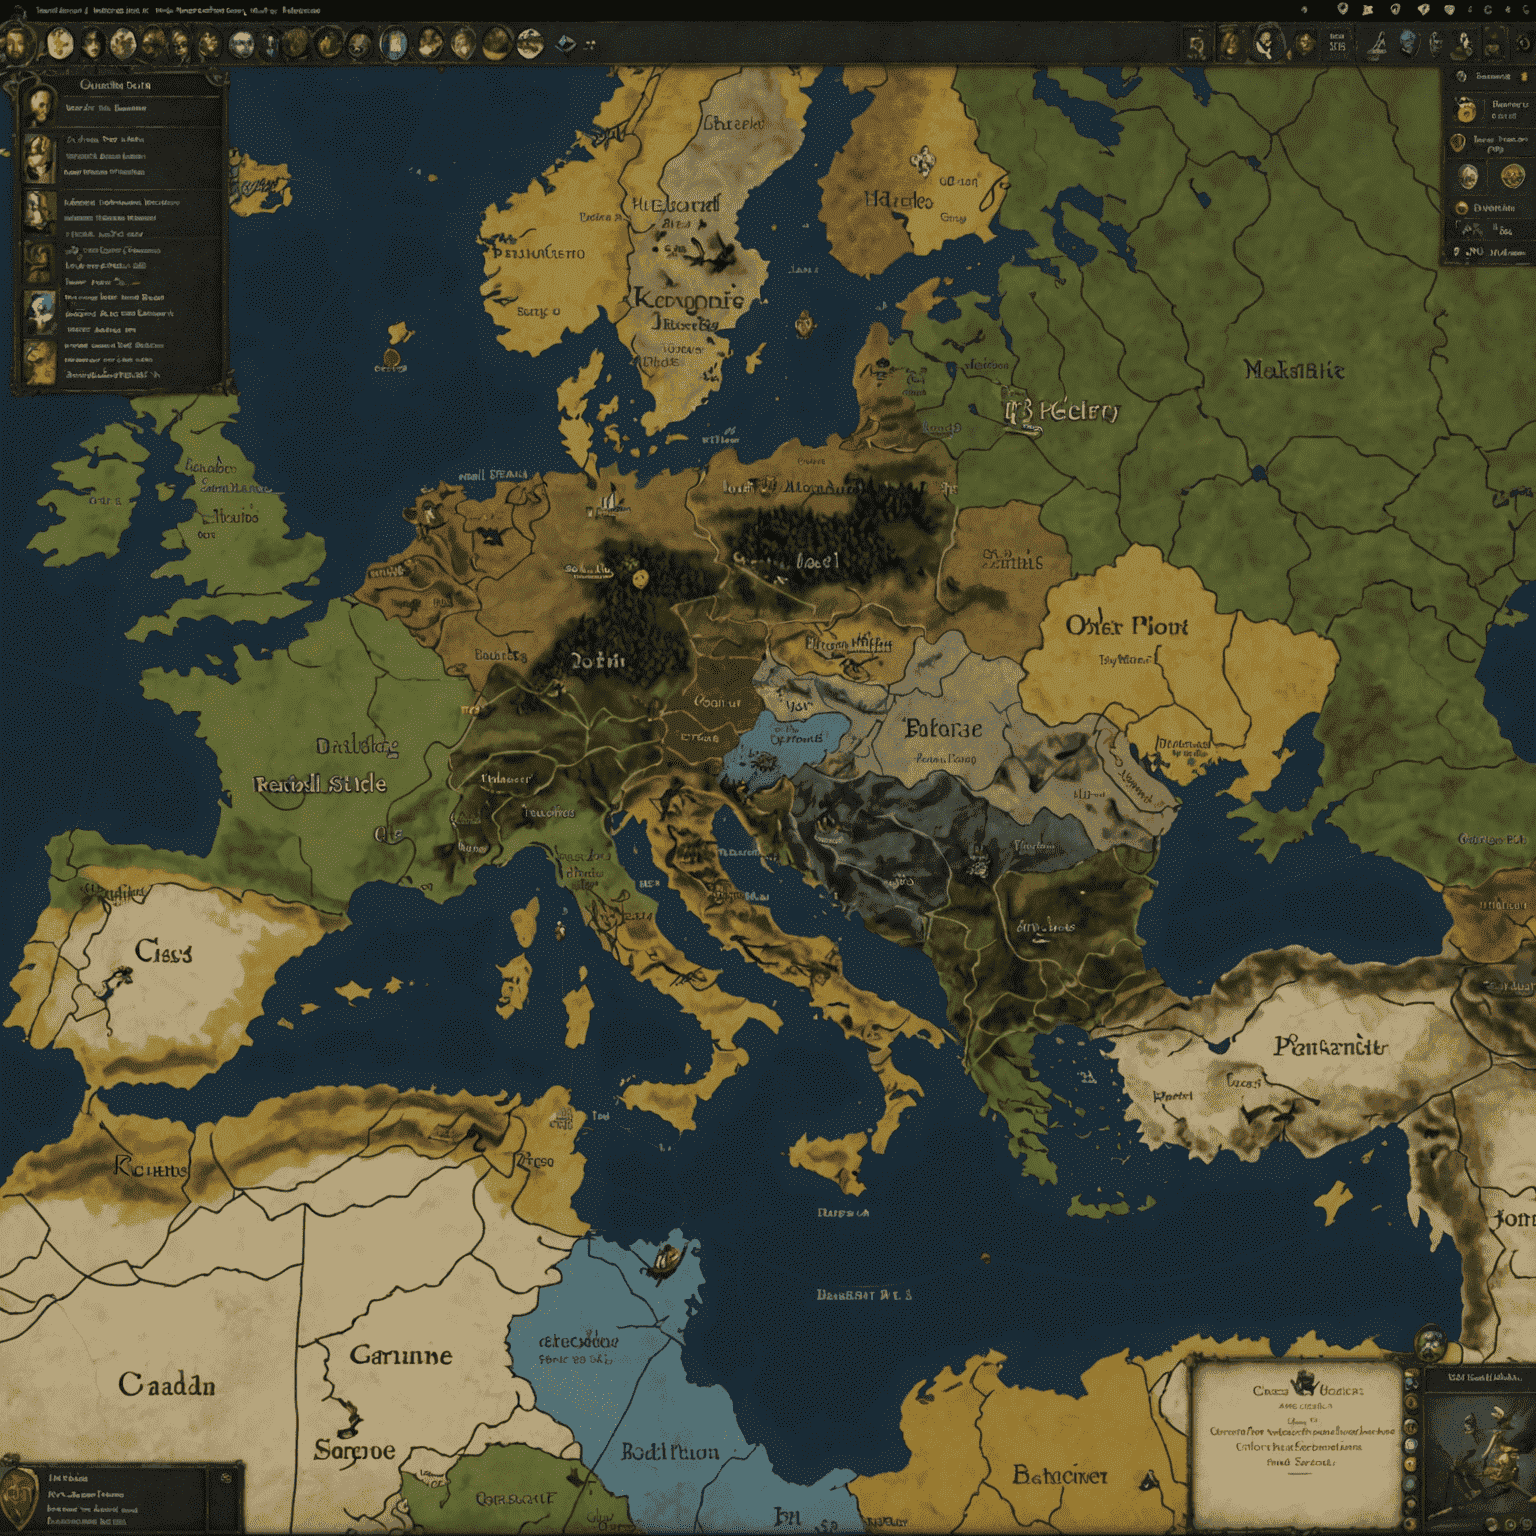This screenshot has width=1536, height=1536.
Task: Select the 'Ciass' territory in Iberia
Action: point(163,950)
